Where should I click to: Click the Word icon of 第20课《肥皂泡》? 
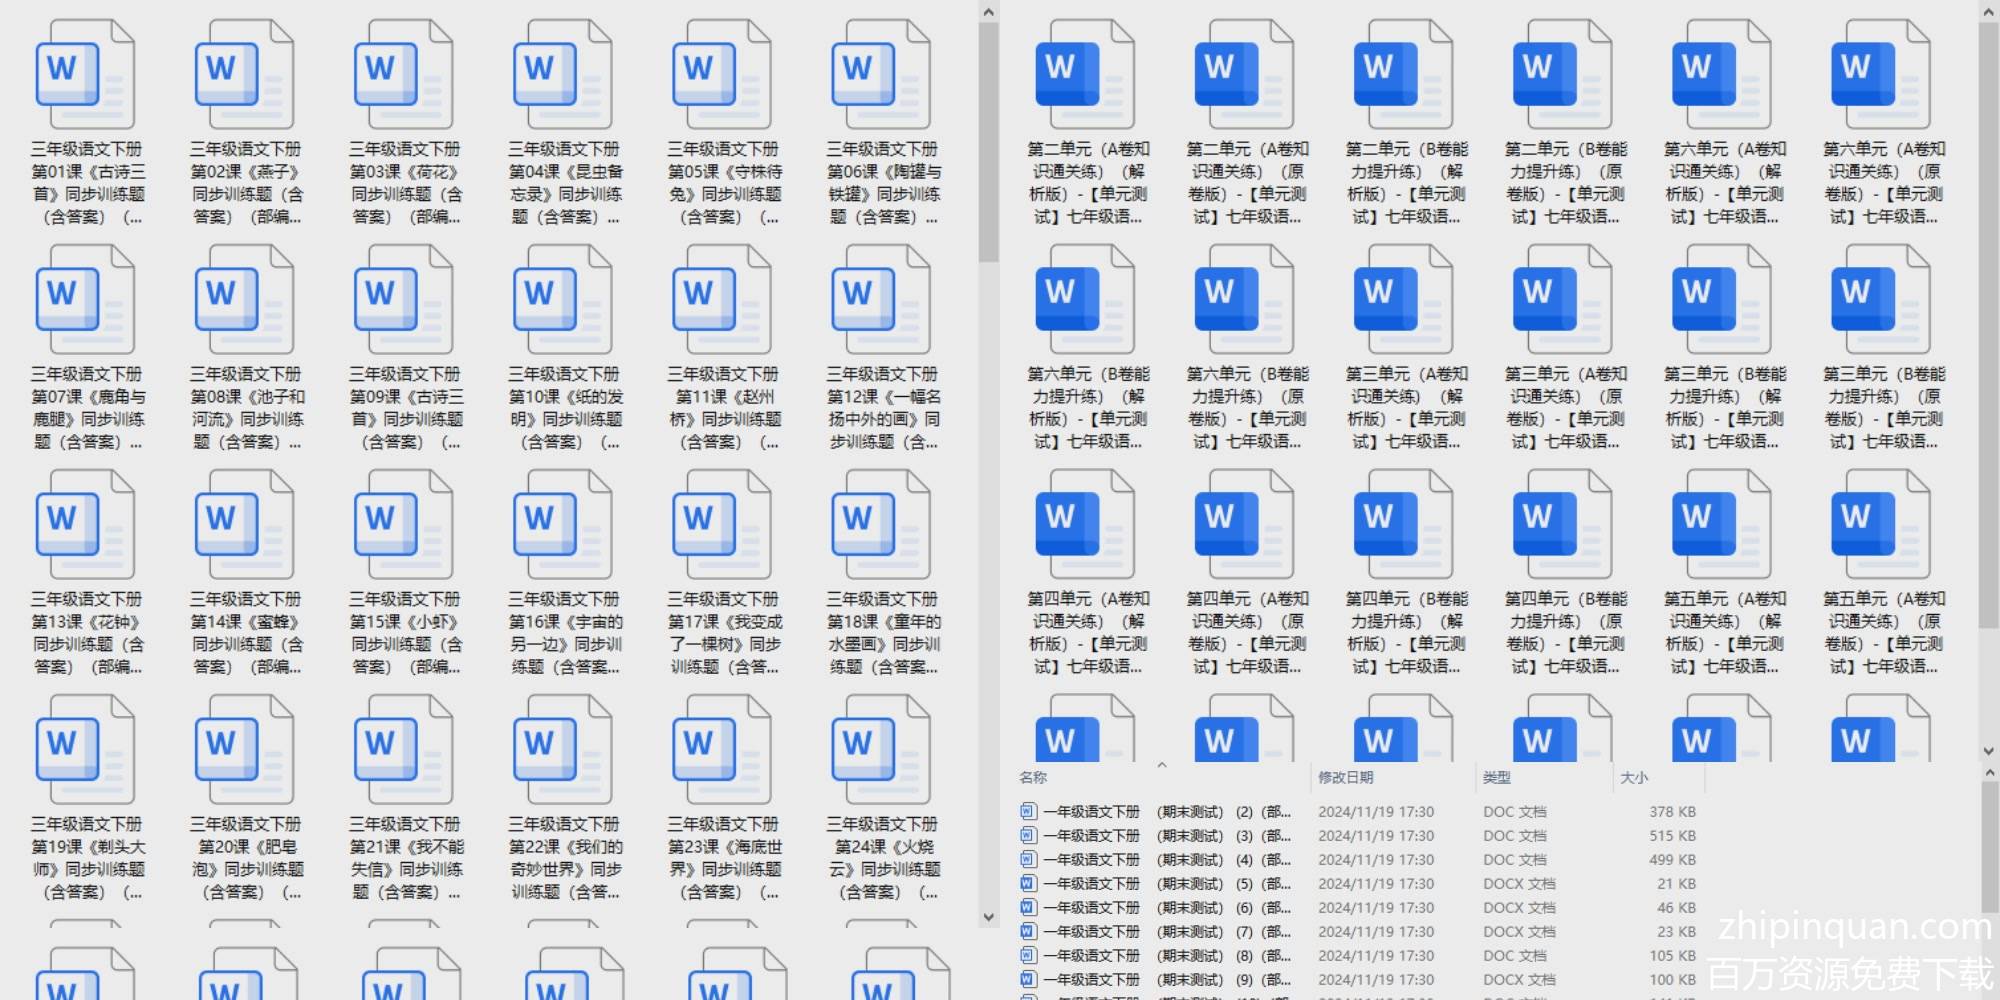point(244,750)
